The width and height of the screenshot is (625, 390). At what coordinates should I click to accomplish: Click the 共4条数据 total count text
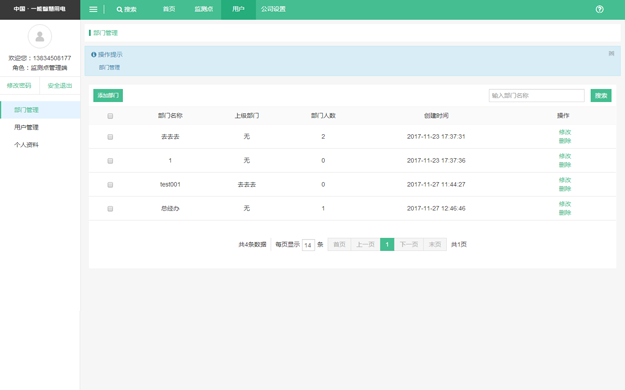pyautogui.click(x=252, y=244)
